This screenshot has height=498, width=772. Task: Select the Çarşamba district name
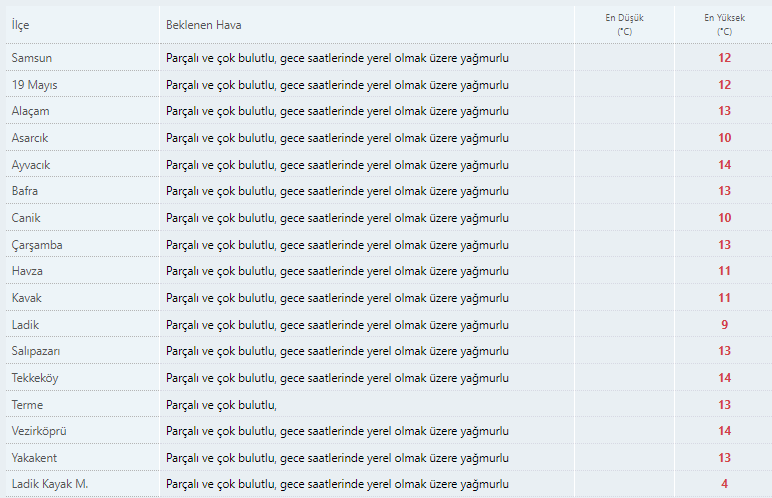pyautogui.click(x=37, y=245)
